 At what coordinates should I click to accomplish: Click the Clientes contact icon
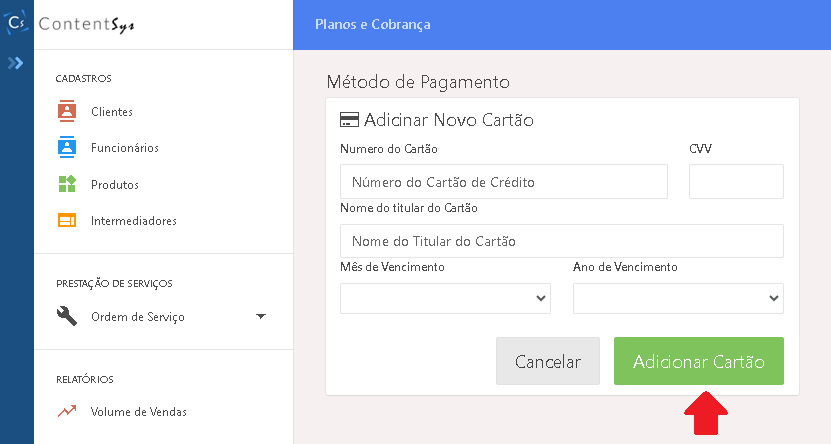(67, 111)
